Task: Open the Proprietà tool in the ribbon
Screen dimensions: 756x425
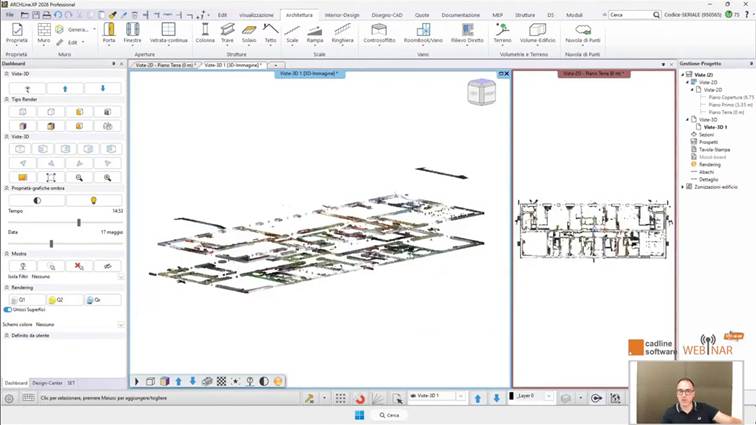Action: (x=17, y=33)
